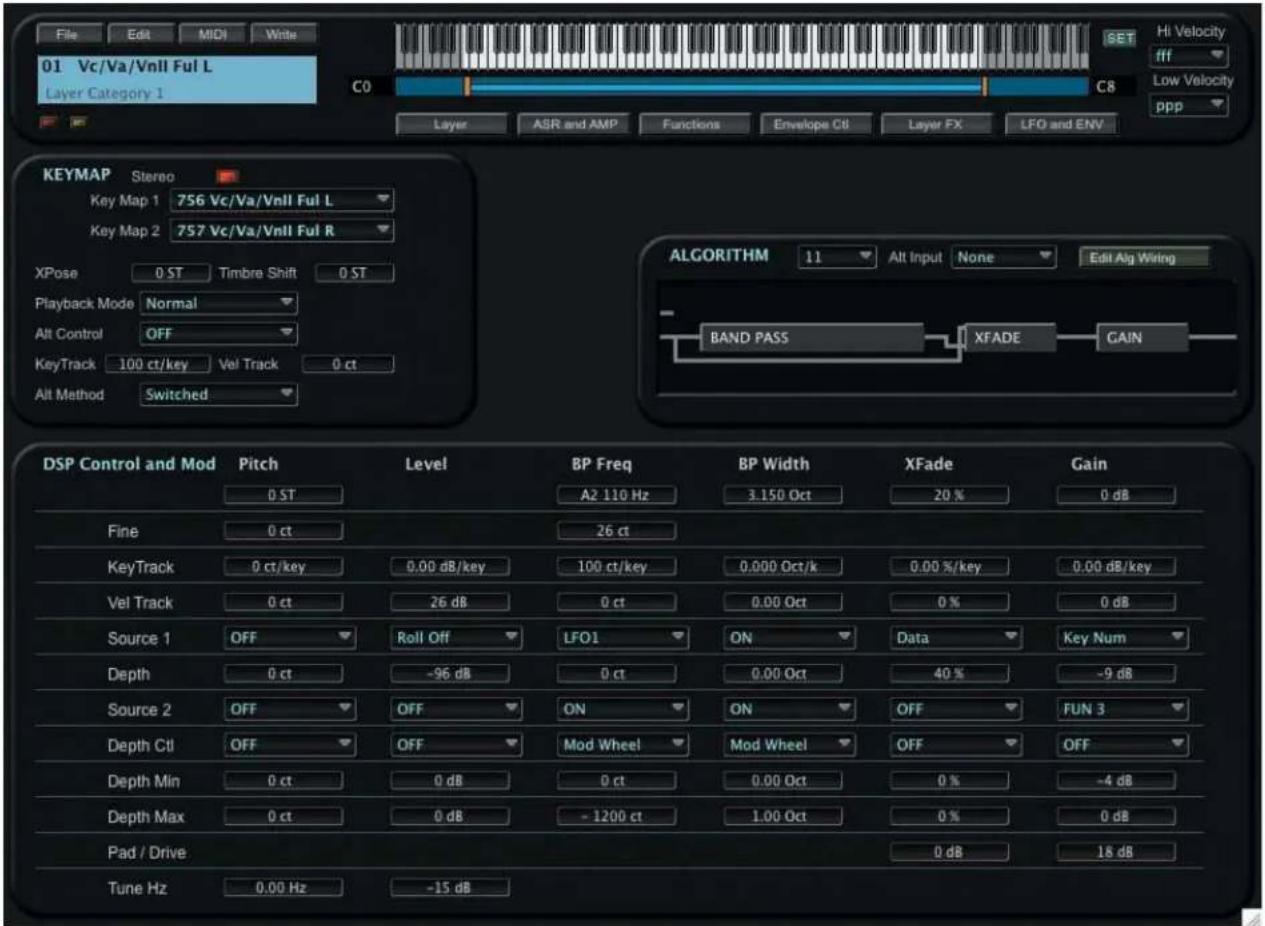Screen dimensions: 1265x926
Task: Switch to the Layer tab
Action: (x=451, y=125)
